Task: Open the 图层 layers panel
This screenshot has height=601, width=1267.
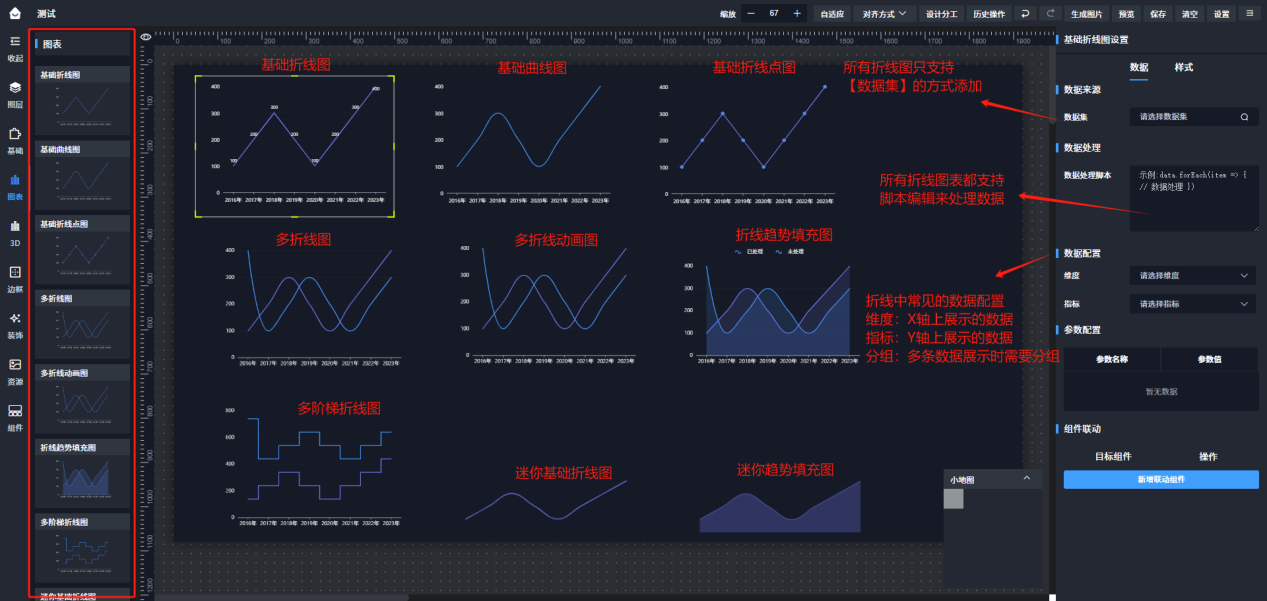Action: point(15,94)
